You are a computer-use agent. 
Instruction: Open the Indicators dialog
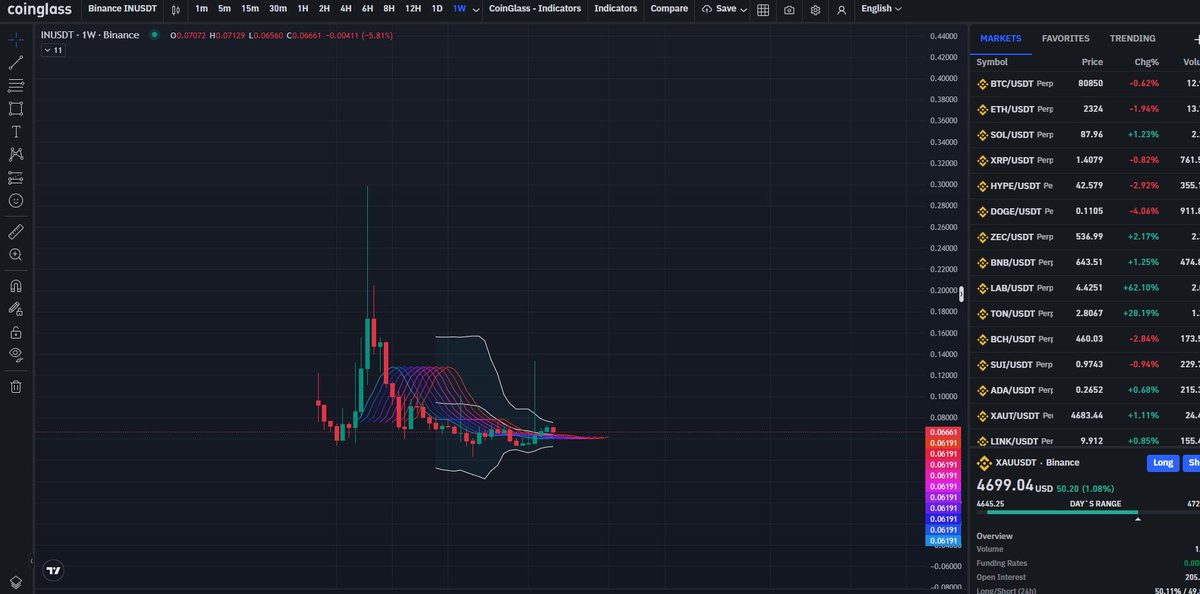click(x=615, y=9)
